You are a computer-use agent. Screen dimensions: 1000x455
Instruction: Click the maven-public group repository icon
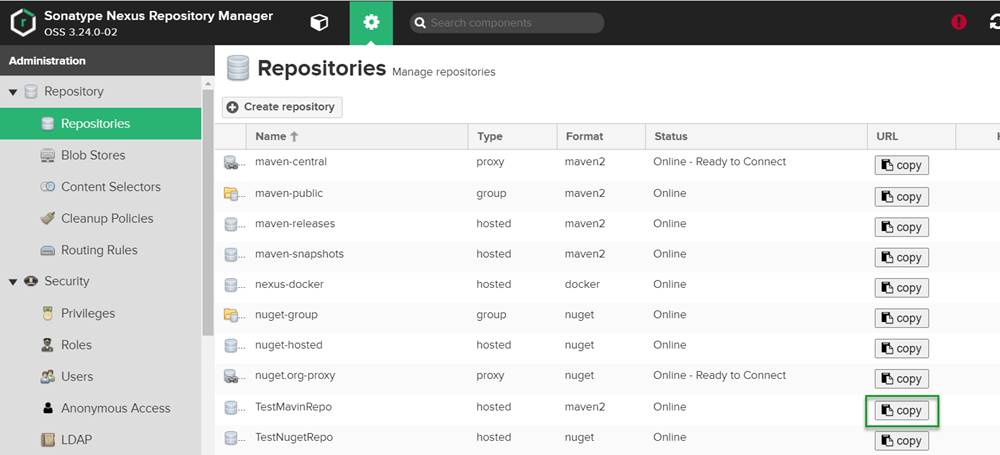coord(232,193)
